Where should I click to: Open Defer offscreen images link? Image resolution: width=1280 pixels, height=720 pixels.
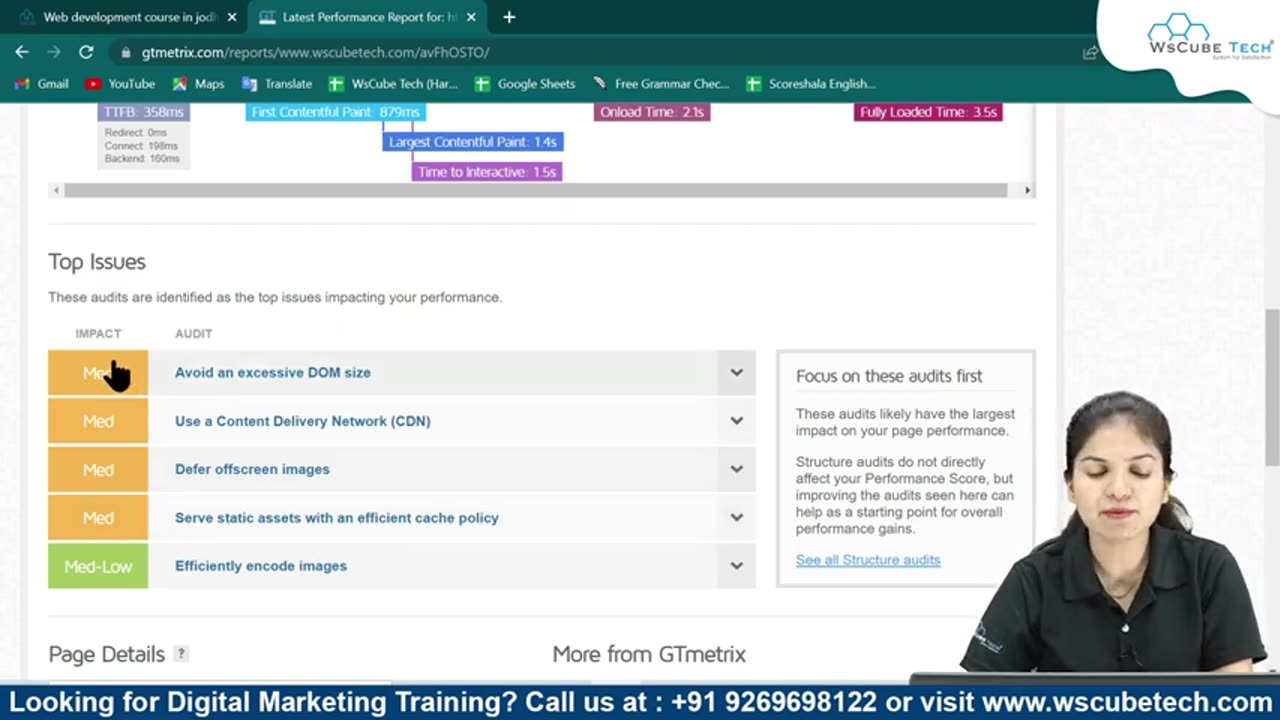point(252,469)
